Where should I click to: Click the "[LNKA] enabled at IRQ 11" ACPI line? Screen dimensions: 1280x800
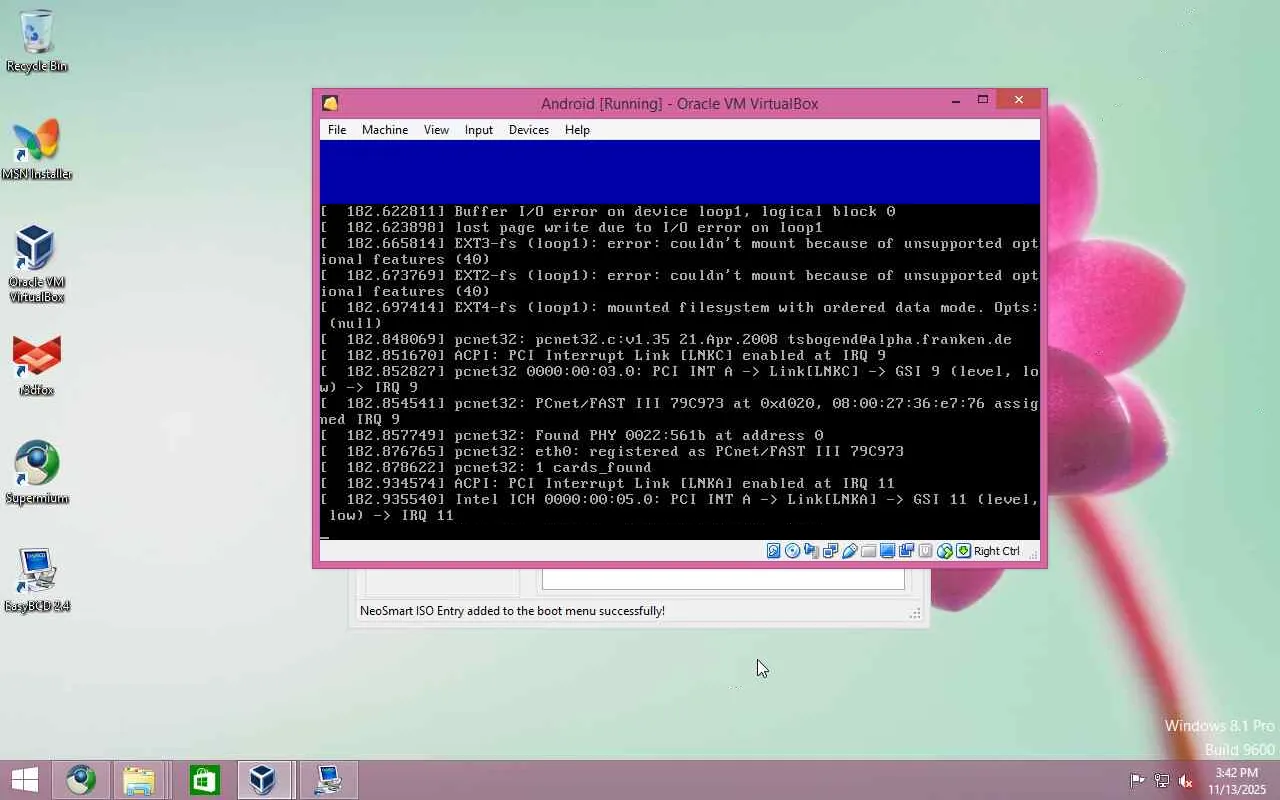tap(608, 484)
